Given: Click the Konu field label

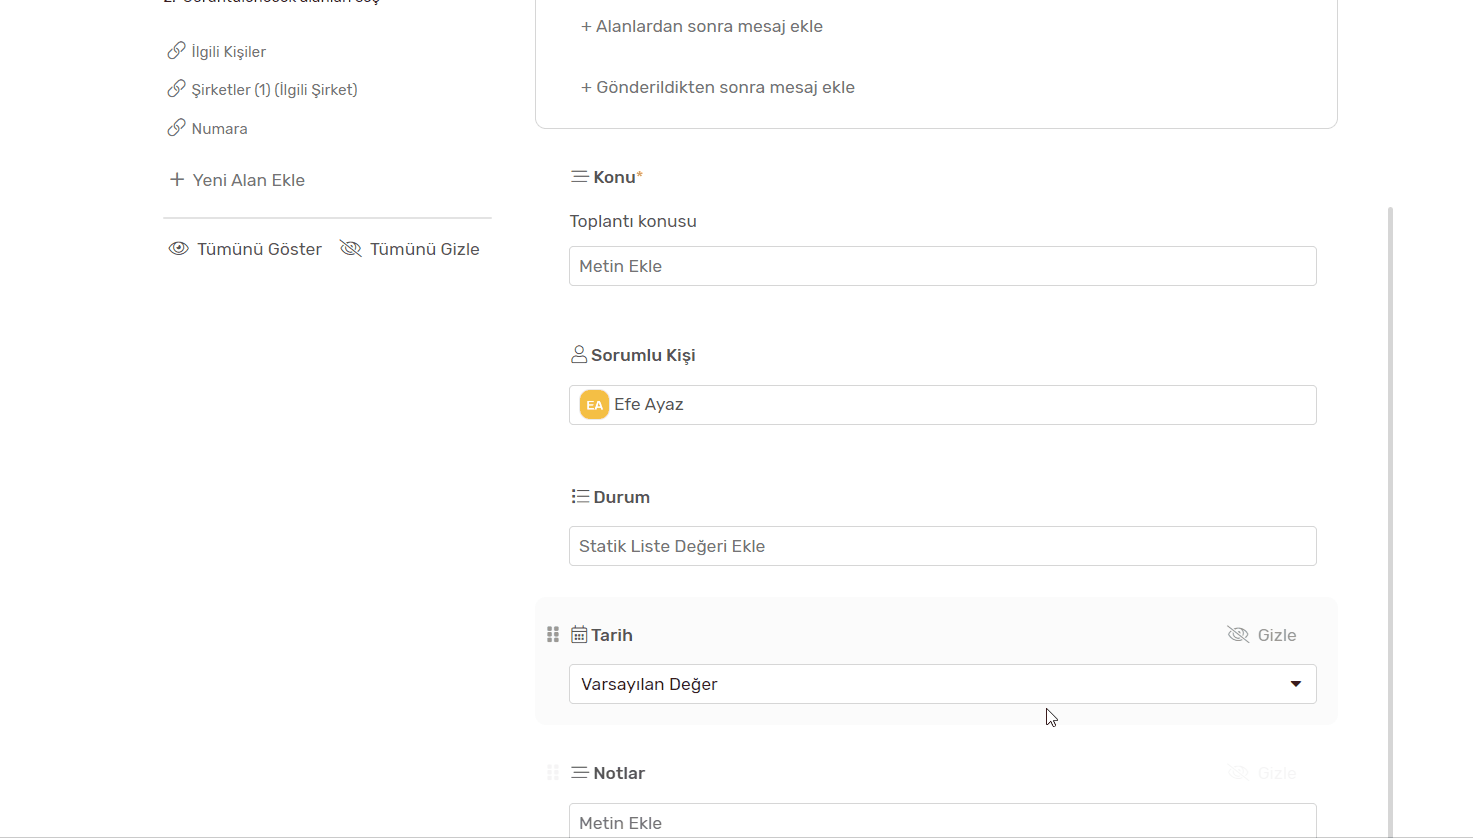Looking at the screenshot, I should [614, 177].
